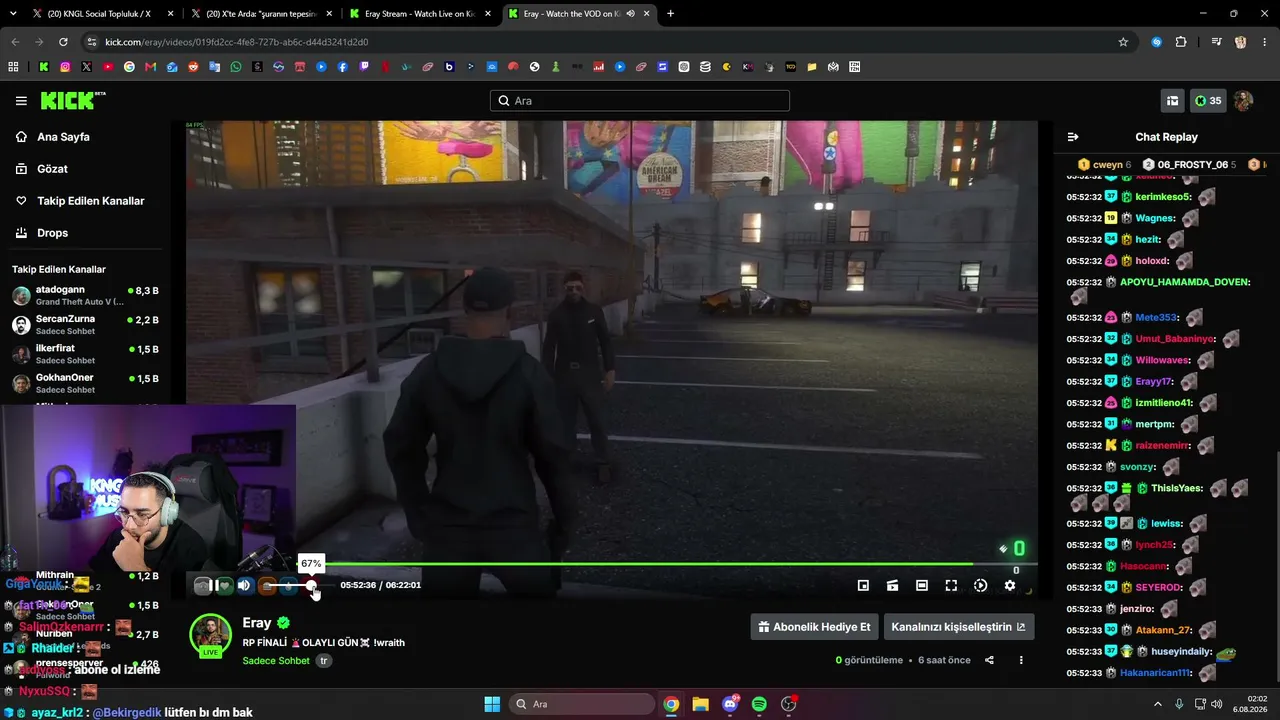Bookmark this page with star icon
The image size is (1280, 720).
[1123, 42]
